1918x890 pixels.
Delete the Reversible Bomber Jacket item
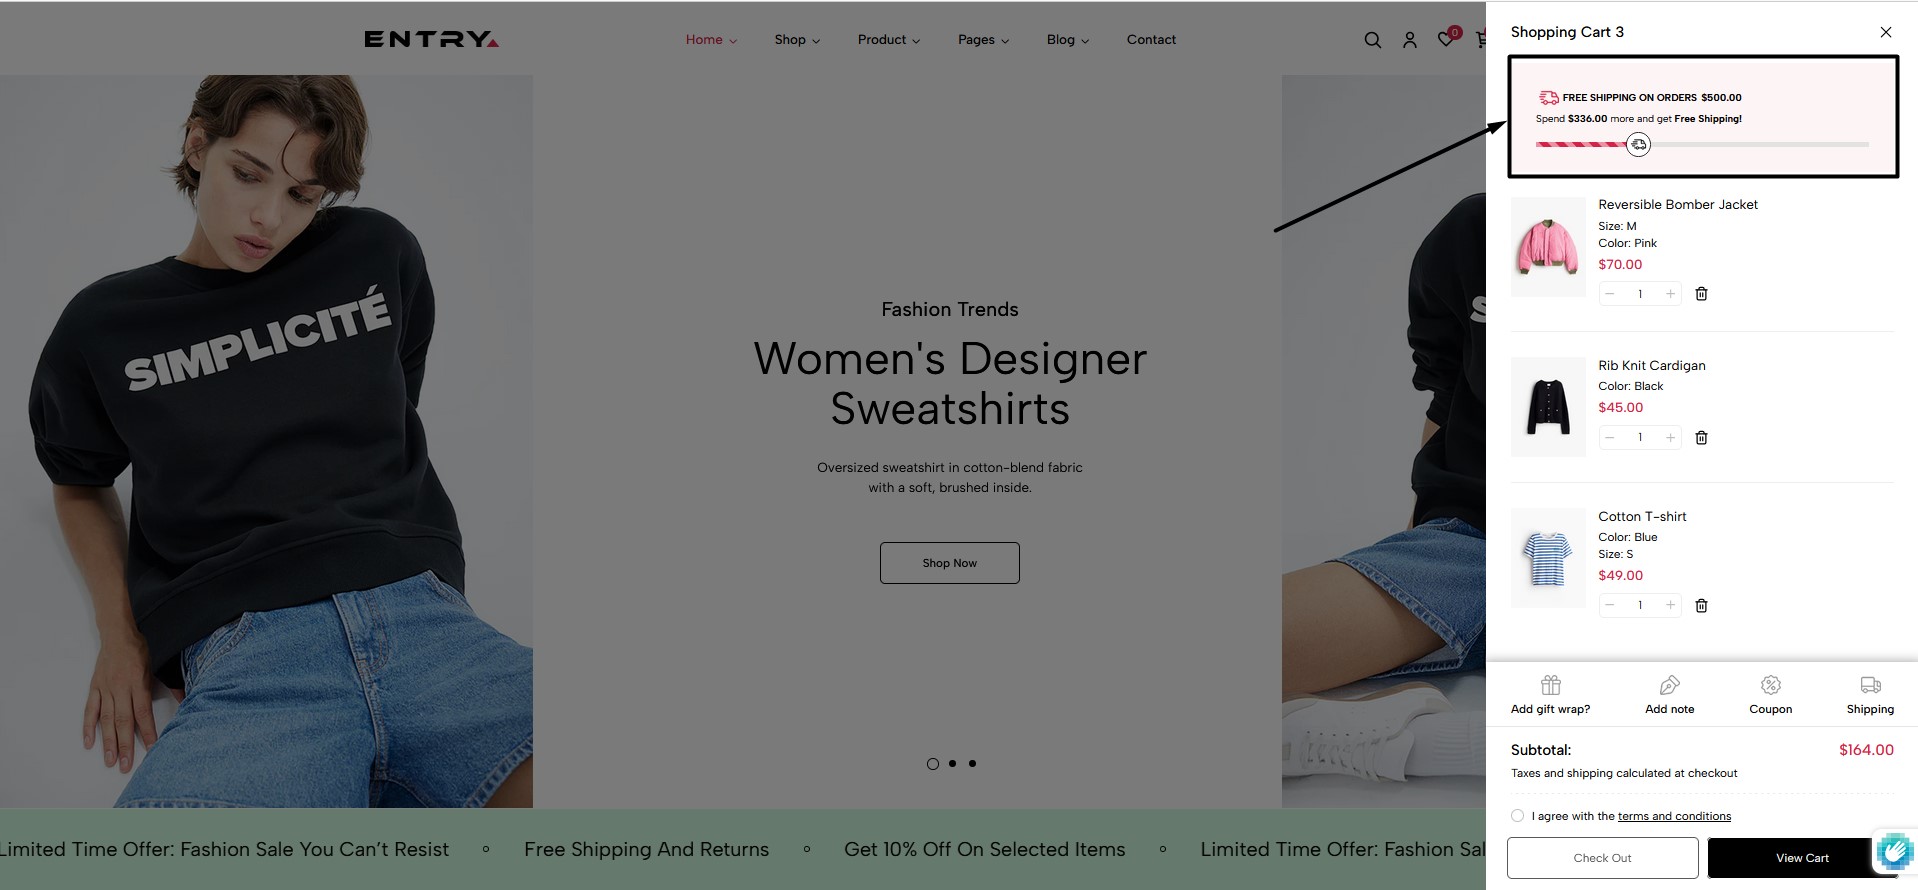click(1701, 294)
